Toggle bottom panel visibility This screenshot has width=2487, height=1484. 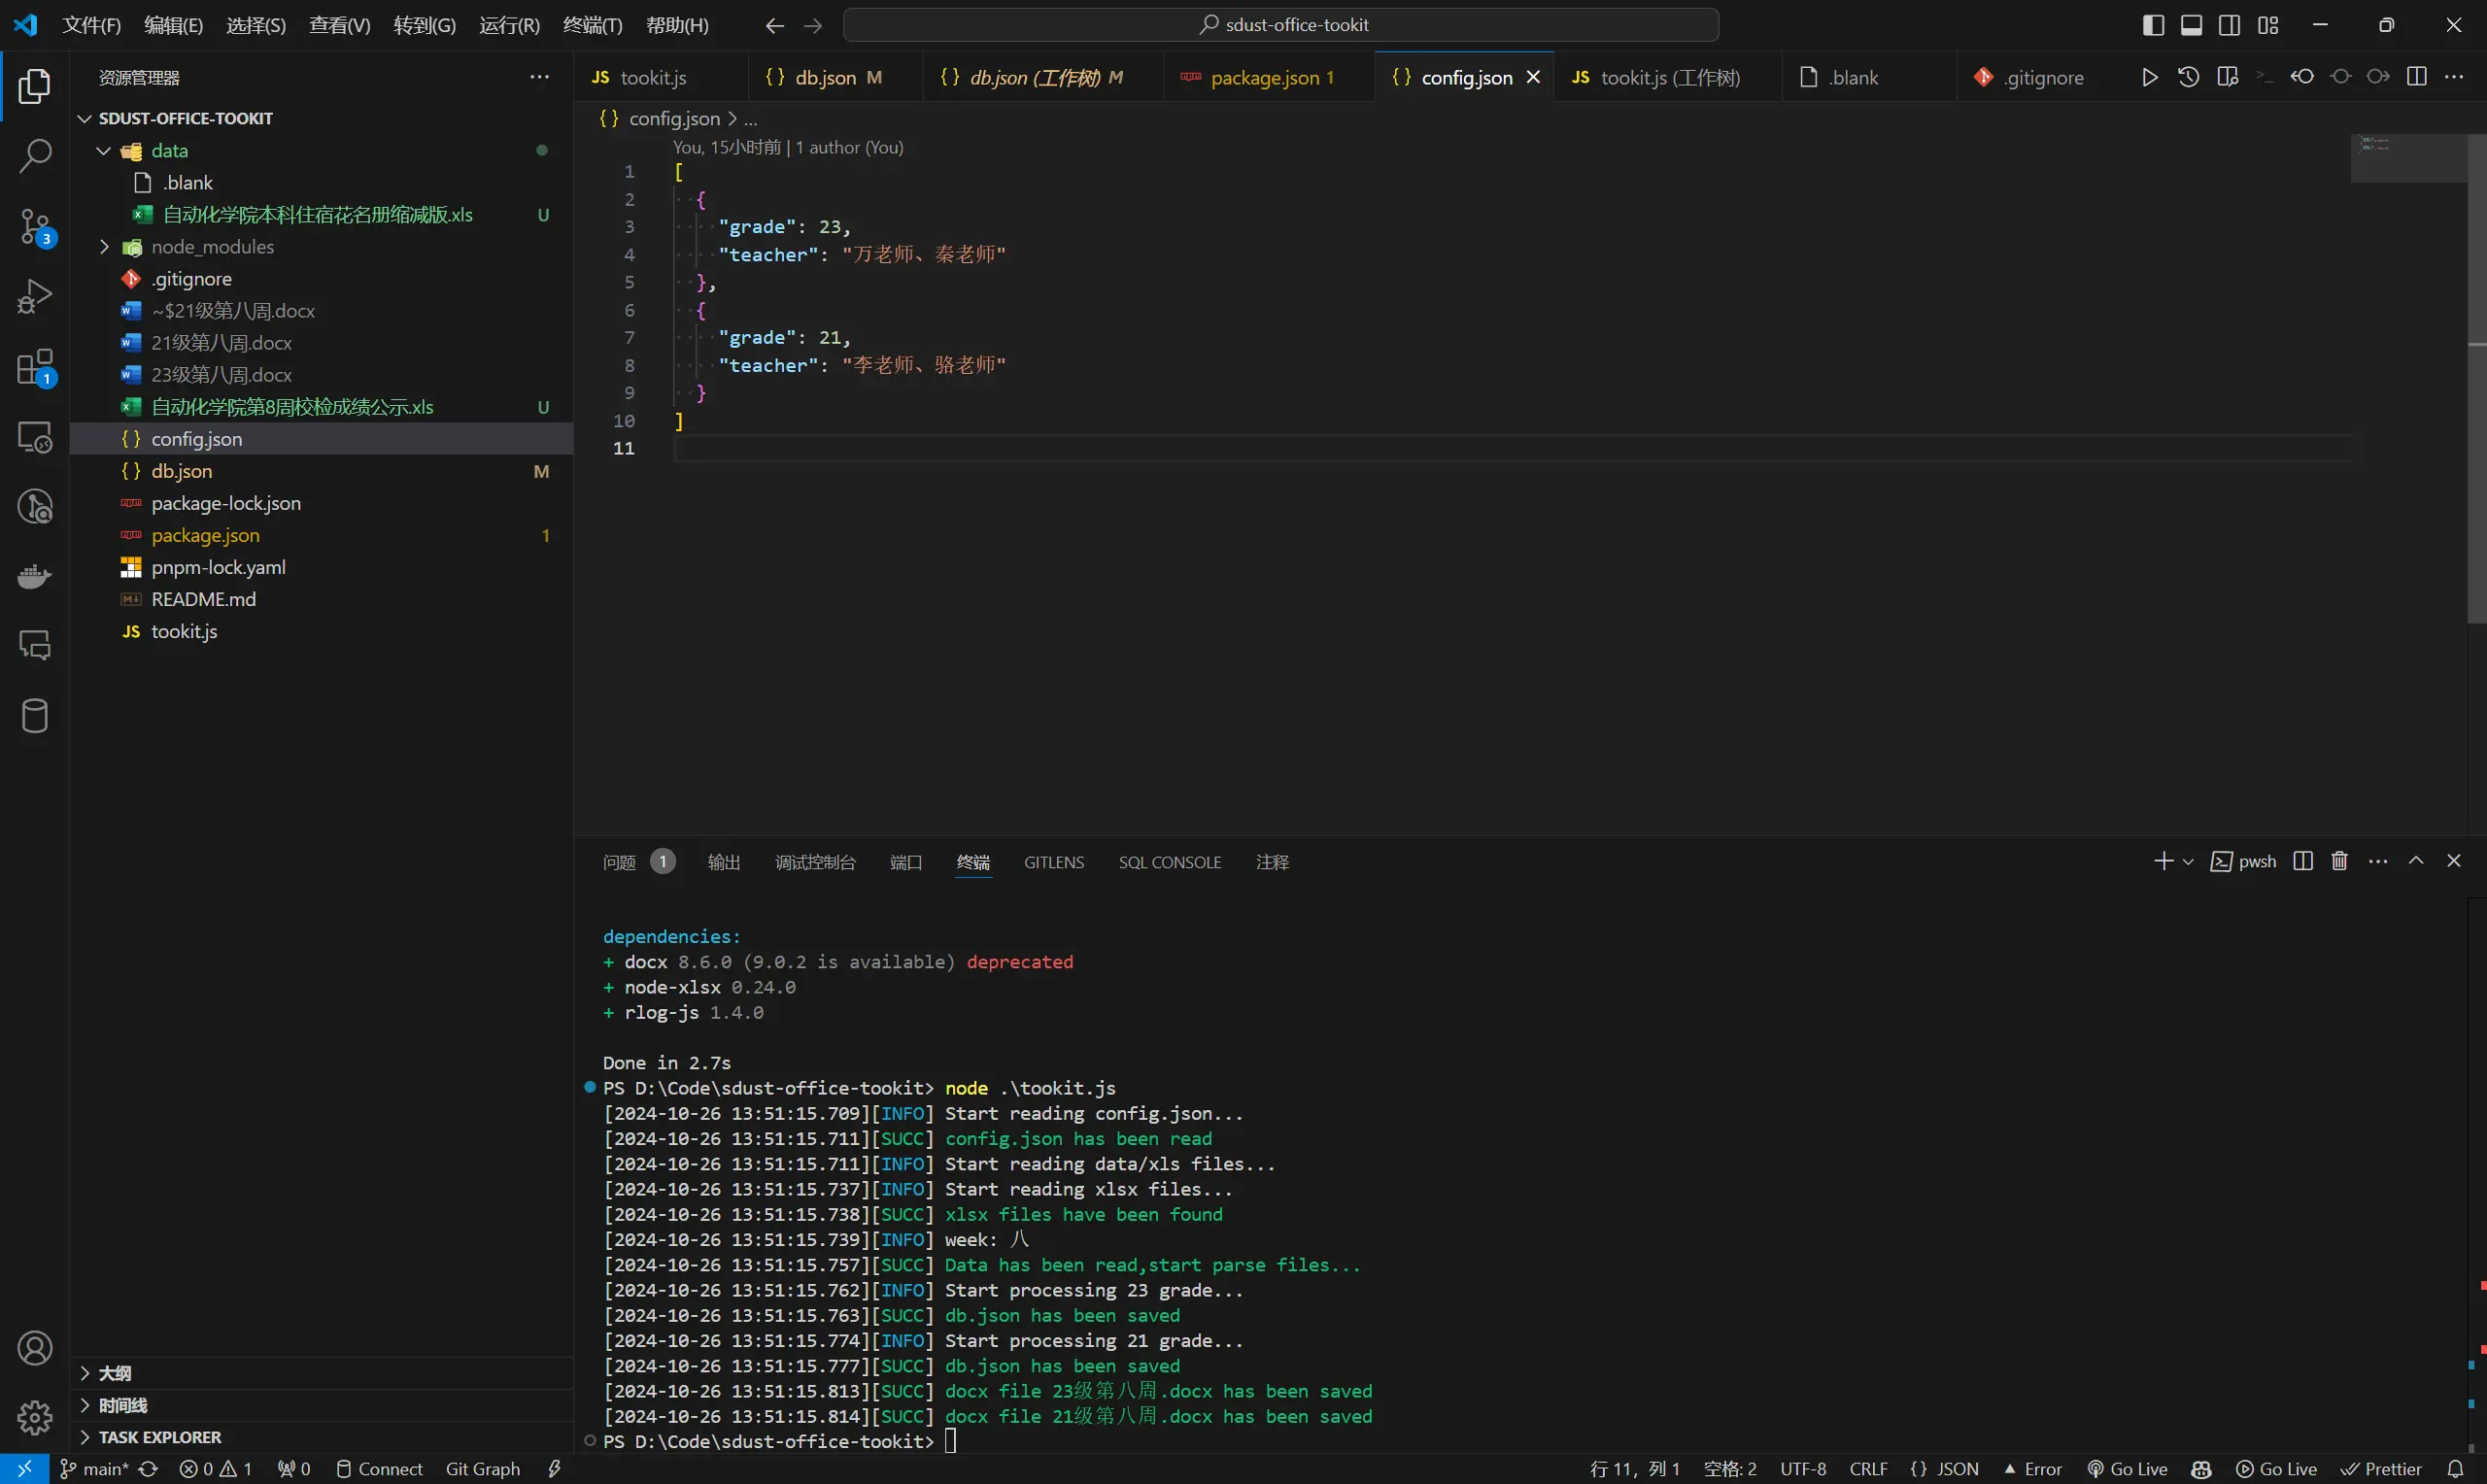click(2191, 25)
